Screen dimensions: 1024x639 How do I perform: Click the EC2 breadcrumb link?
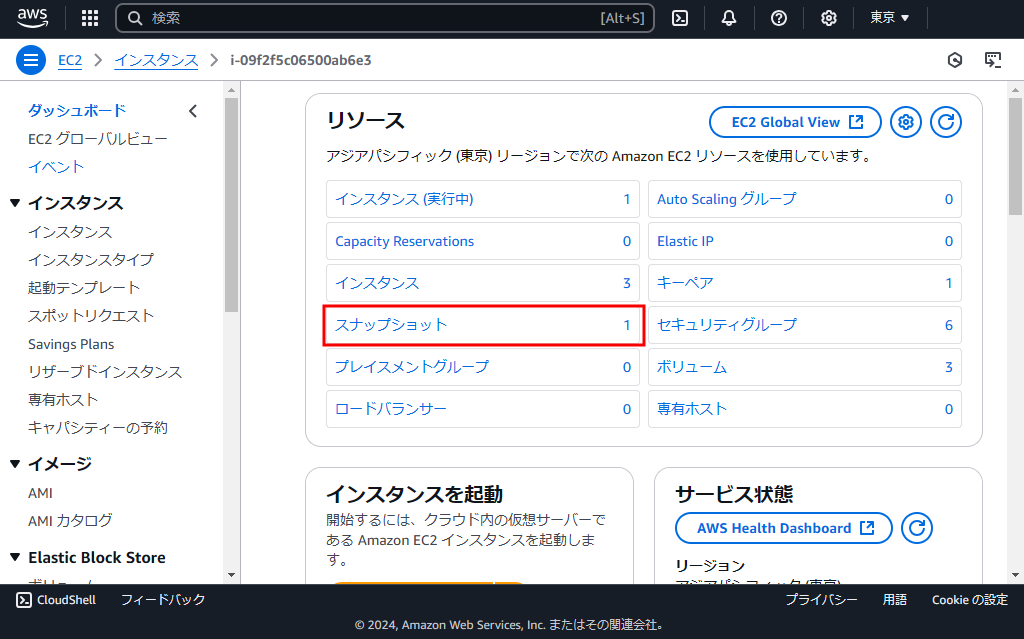pos(70,60)
